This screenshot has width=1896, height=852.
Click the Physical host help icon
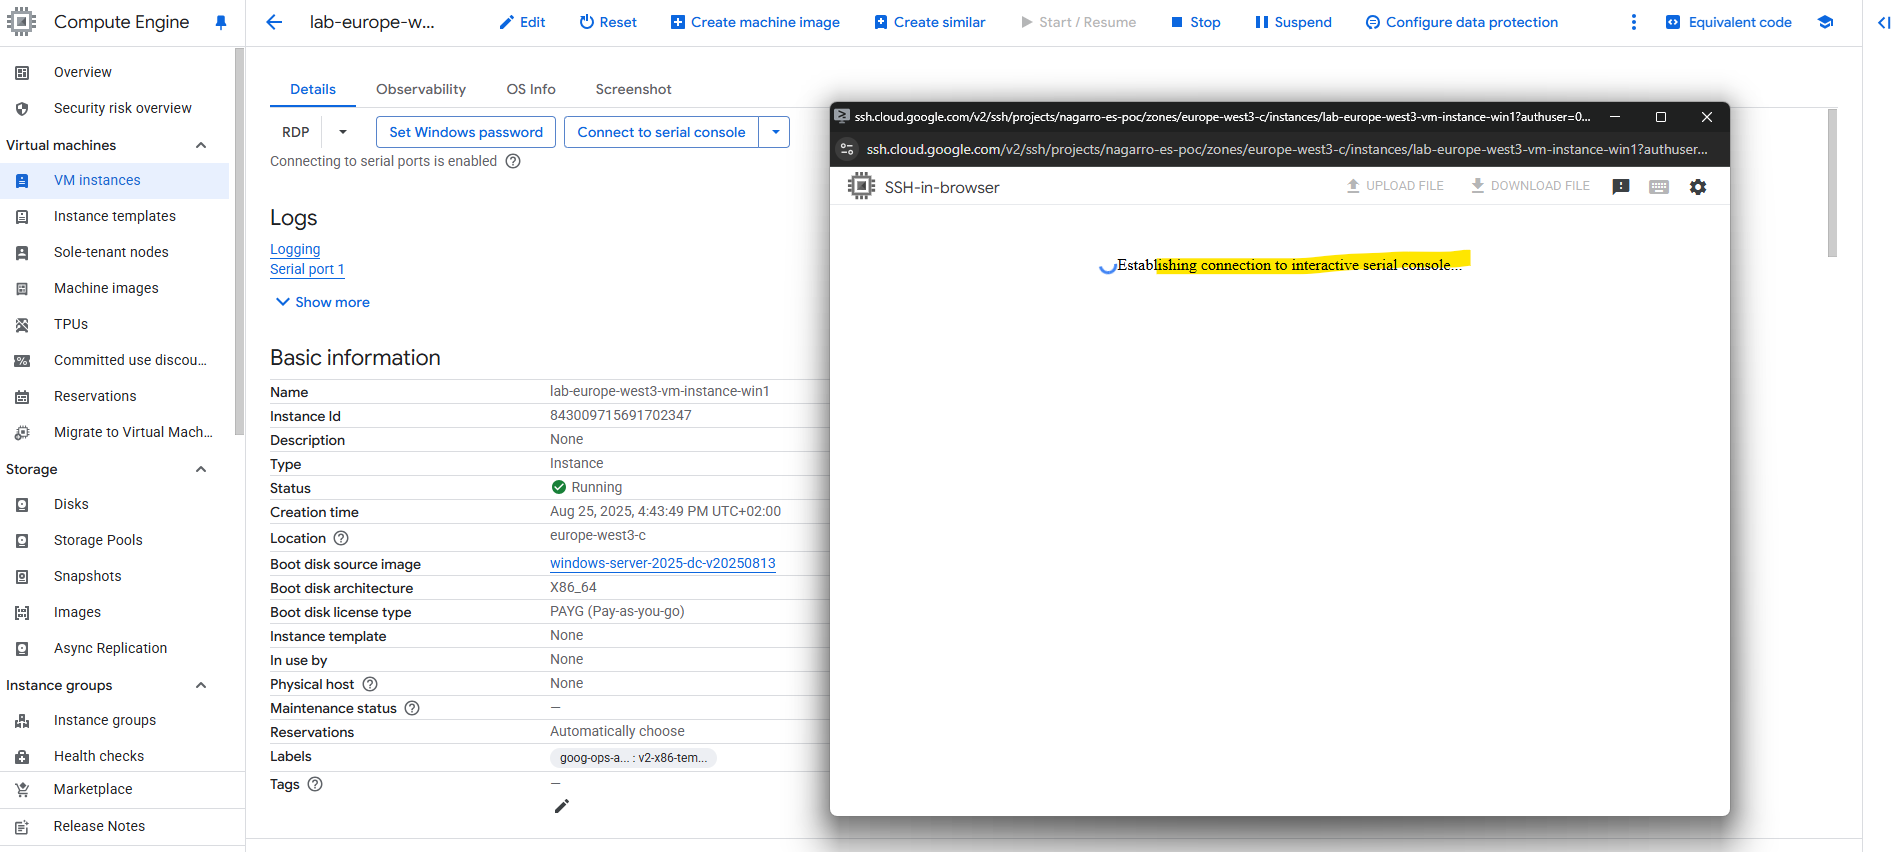(370, 684)
